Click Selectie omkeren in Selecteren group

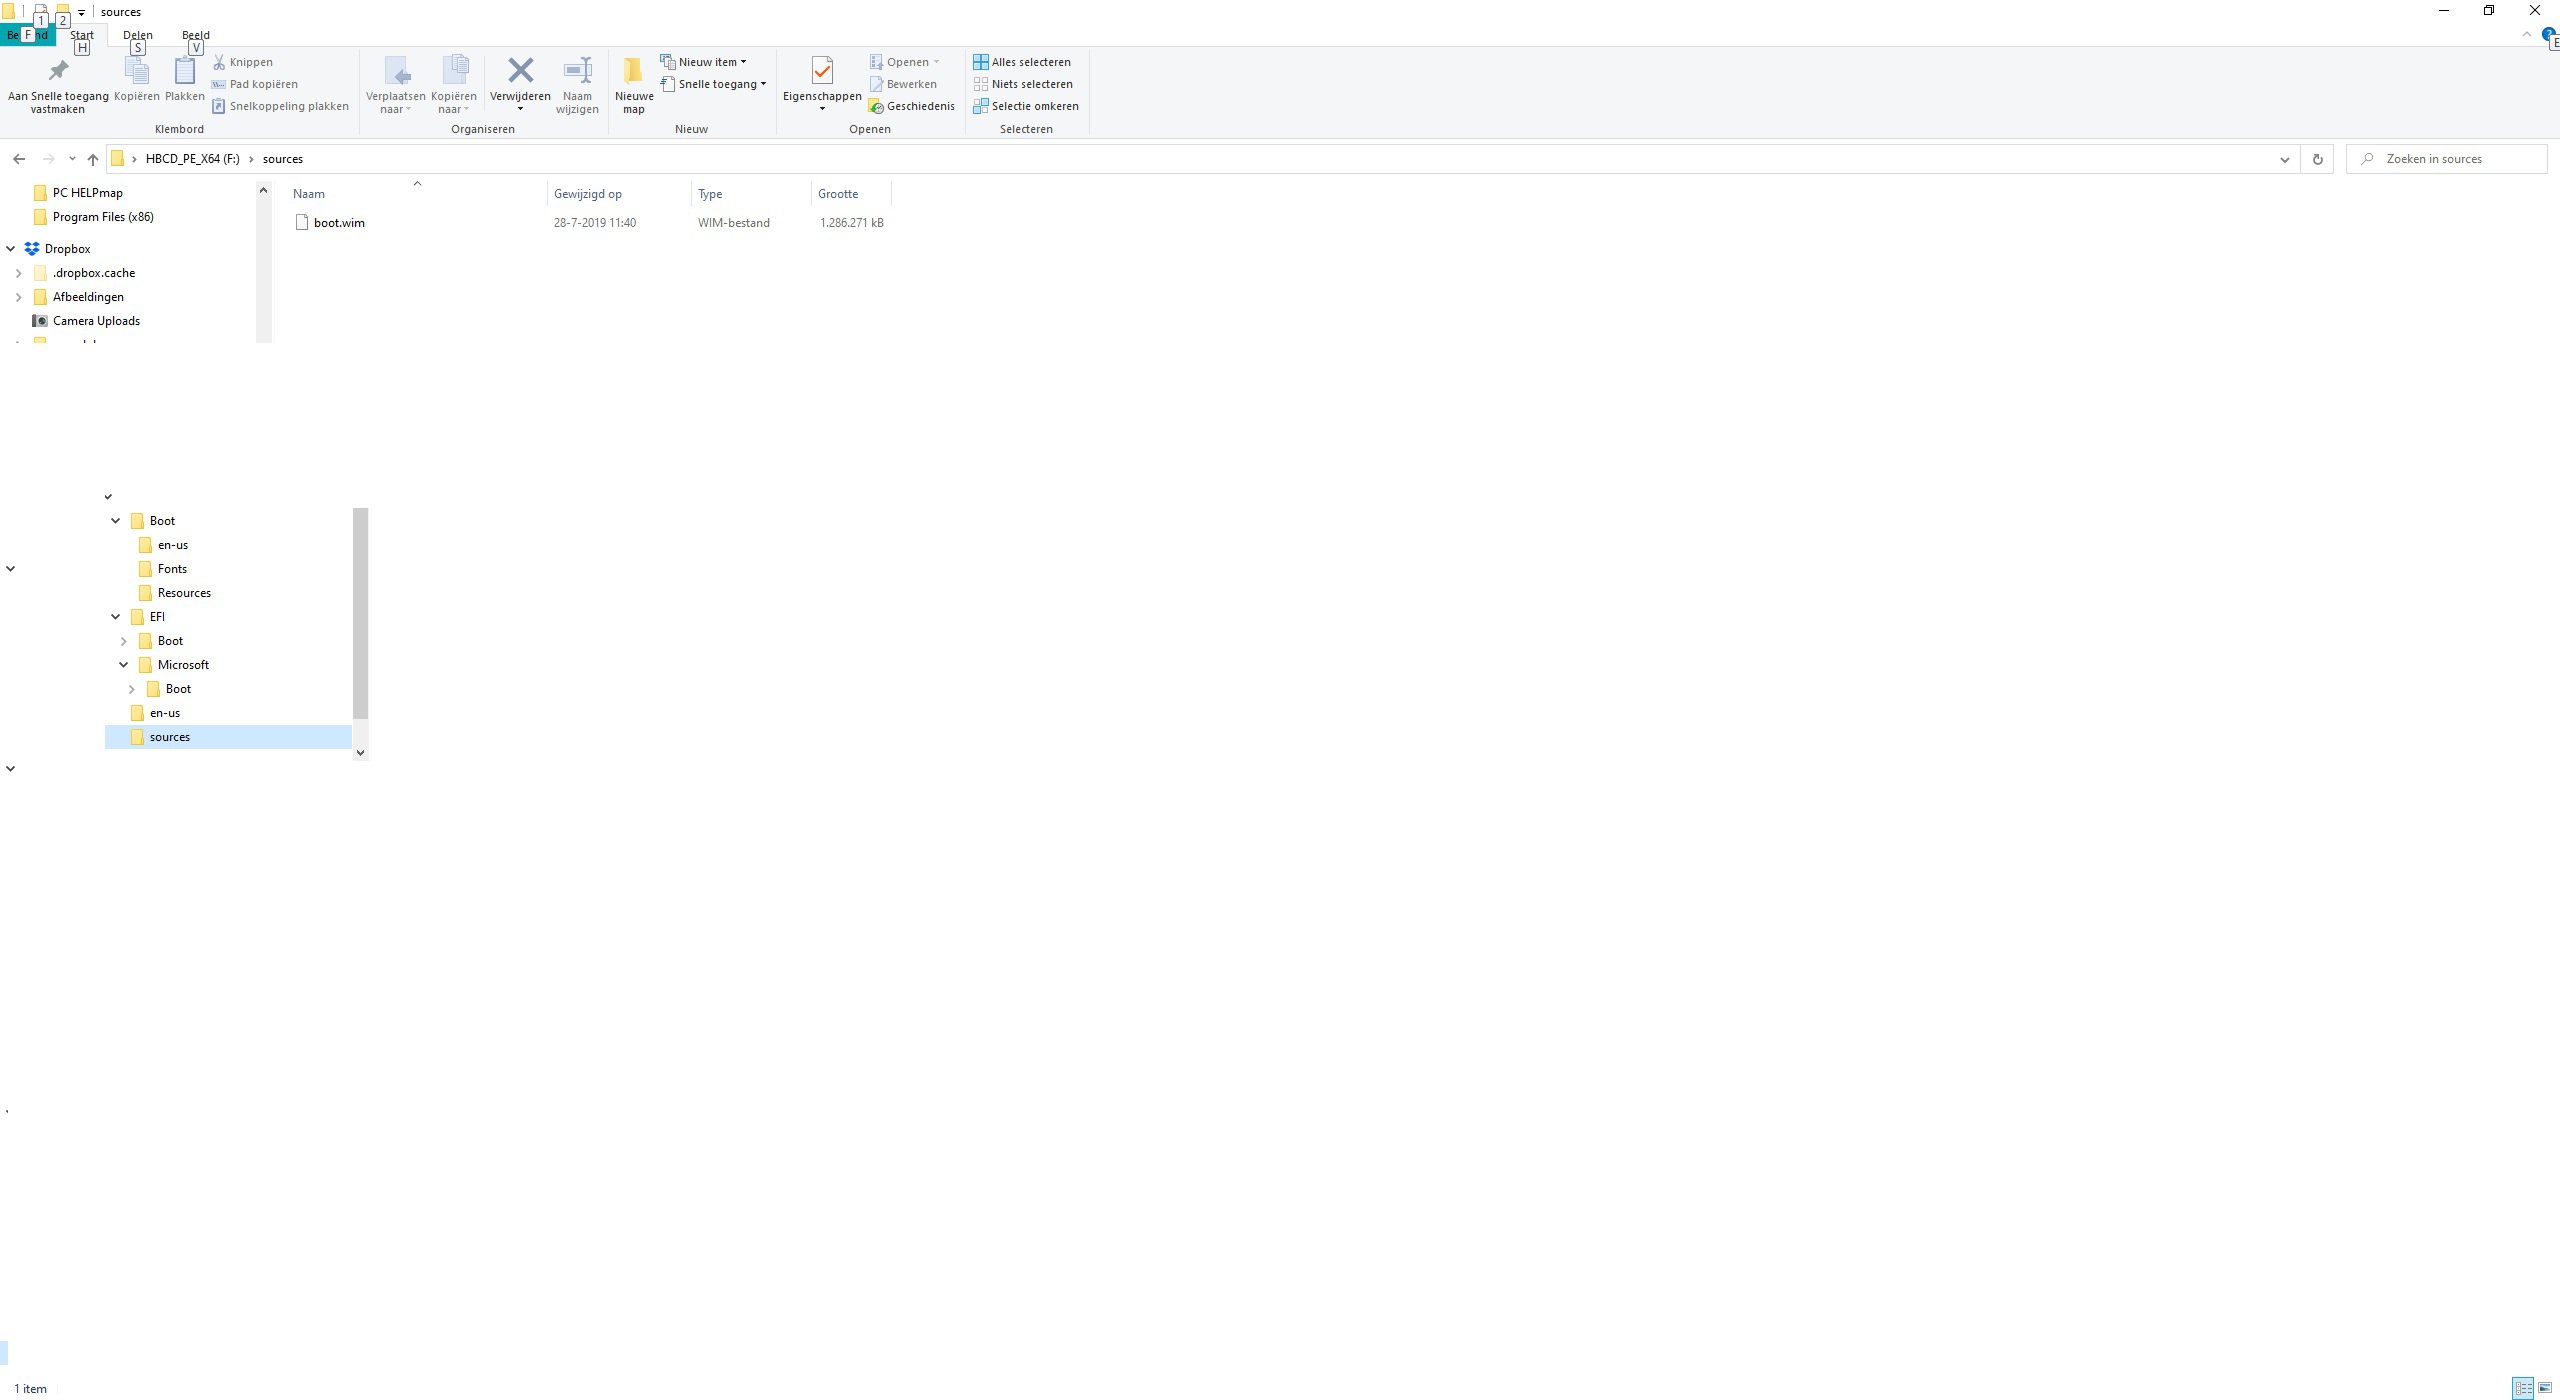click(1026, 106)
